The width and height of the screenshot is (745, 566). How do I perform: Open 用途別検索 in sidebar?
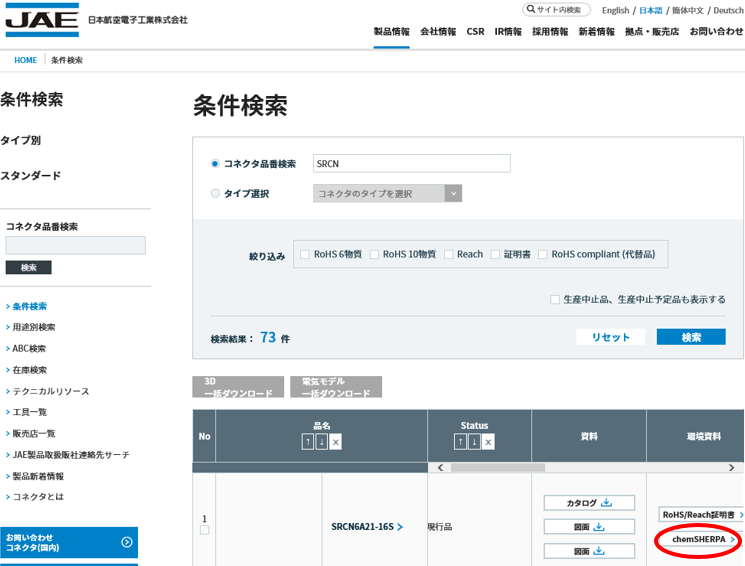pyautogui.click(x=33, y=327)
